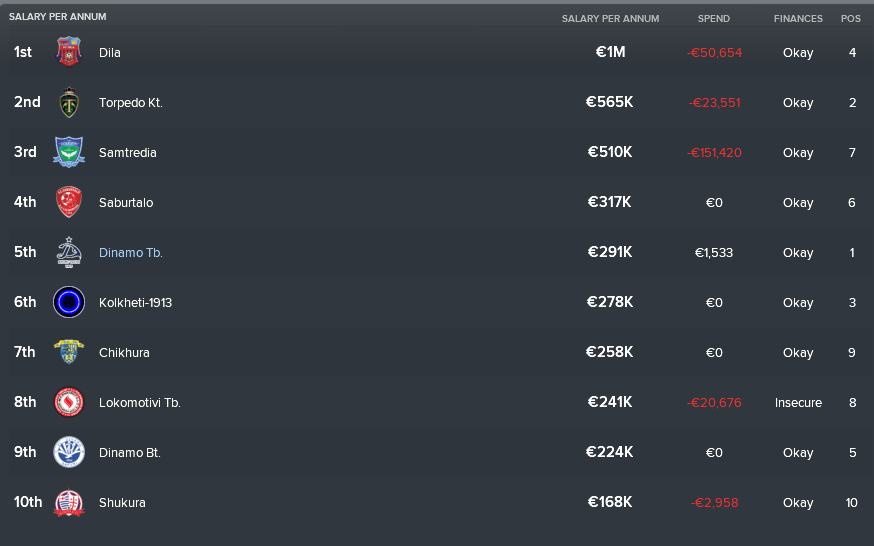Select the 10th place Shukura row
Image resolution: width=874 pixels, height=546 pixels.
click(x=437, y=502)
